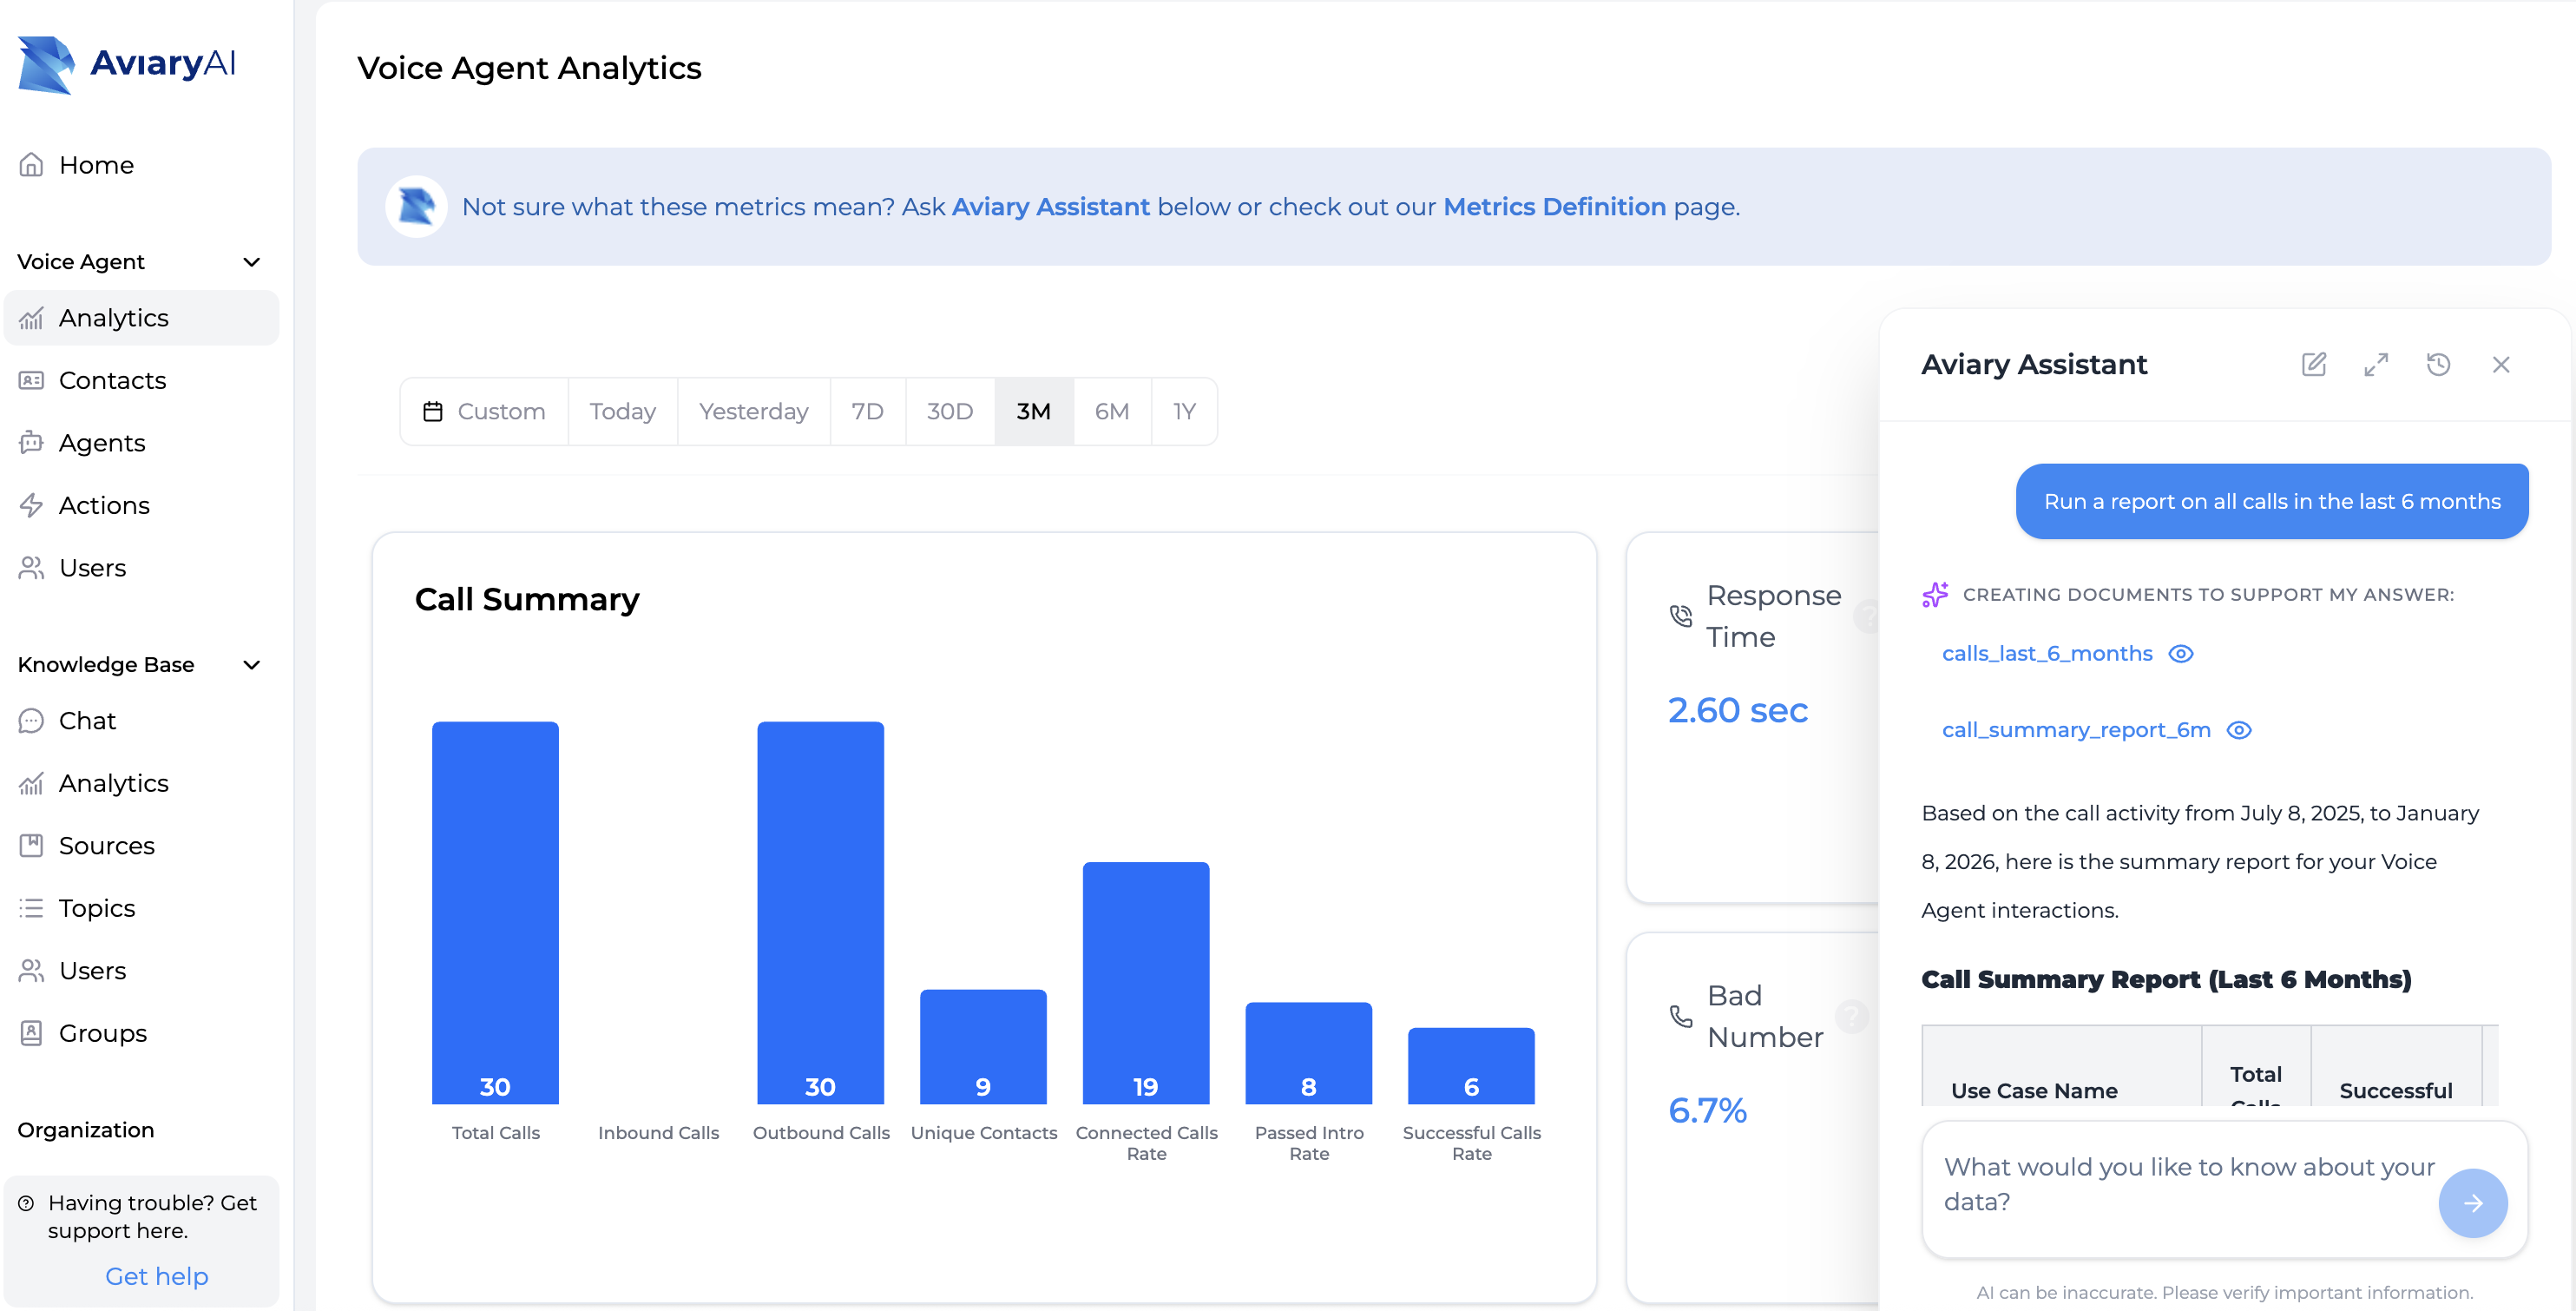Preview the calls_last_6_months document eye icon
This screenshot has height=1311, width=2576.
coord(2180,653)
